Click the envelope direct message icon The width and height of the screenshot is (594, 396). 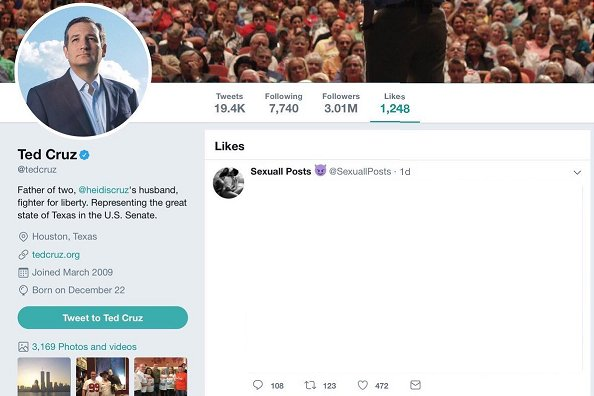click(x=415, y=385)
